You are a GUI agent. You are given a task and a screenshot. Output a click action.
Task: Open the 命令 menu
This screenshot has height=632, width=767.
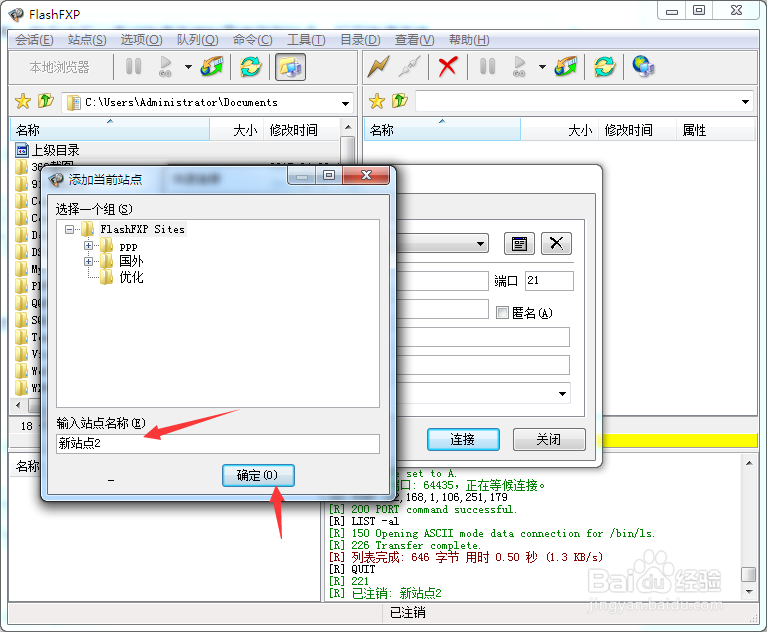pos(252,40)
